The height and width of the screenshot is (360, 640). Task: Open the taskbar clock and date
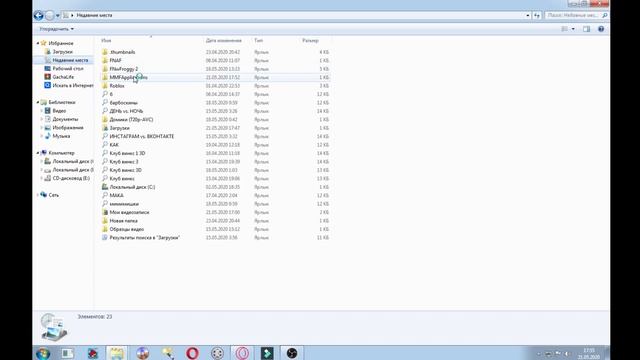(589, 353)
